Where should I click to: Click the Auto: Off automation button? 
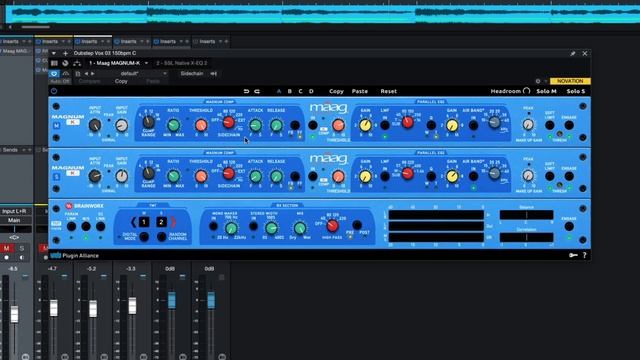tap(60, 81)
